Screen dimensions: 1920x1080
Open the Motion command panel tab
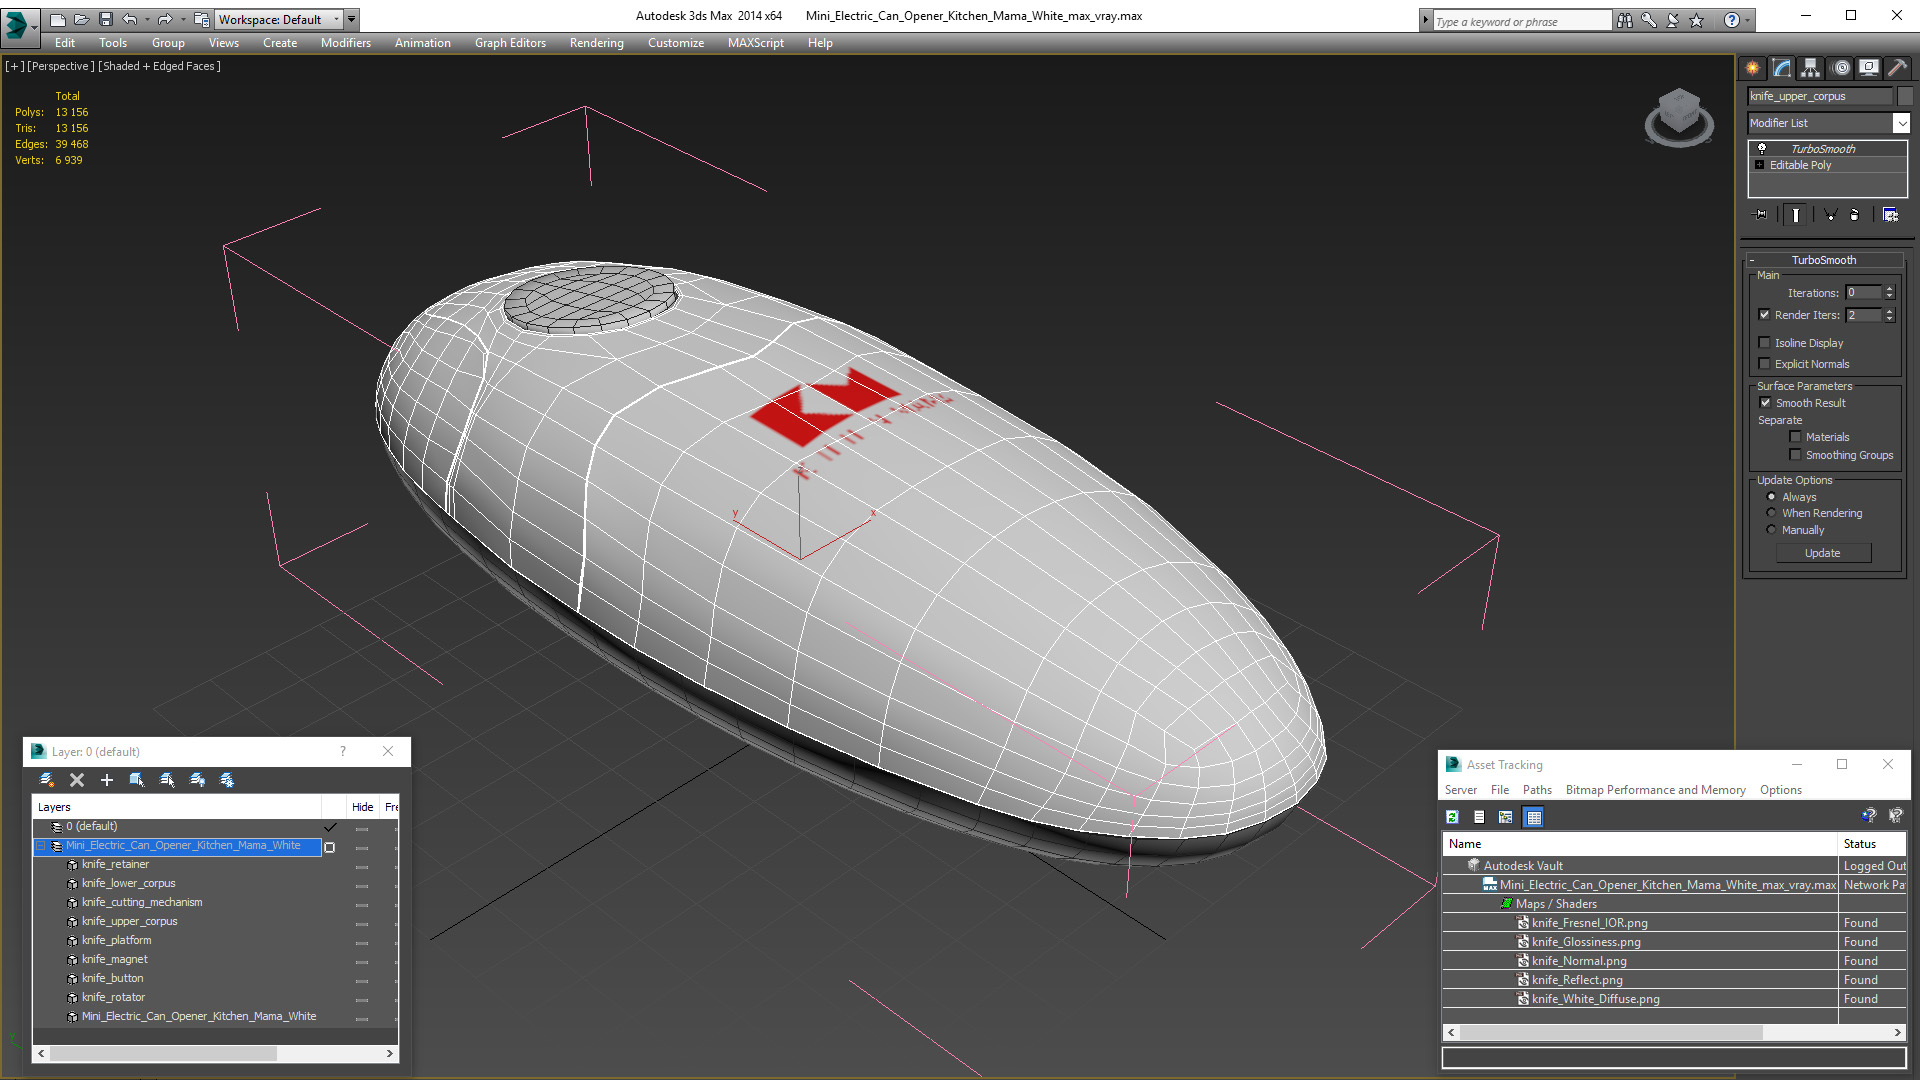1840,68
